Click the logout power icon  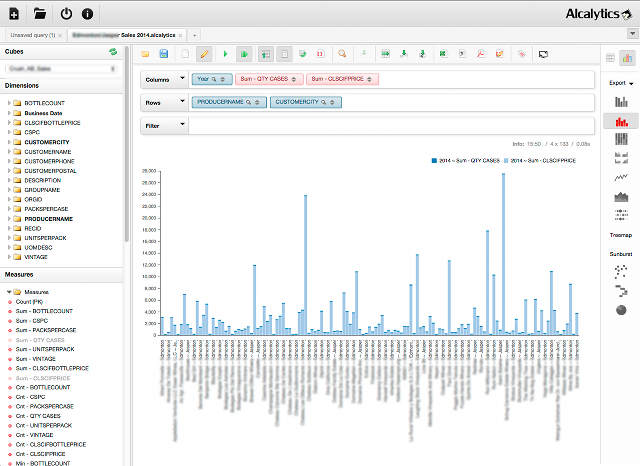(66, 14)
